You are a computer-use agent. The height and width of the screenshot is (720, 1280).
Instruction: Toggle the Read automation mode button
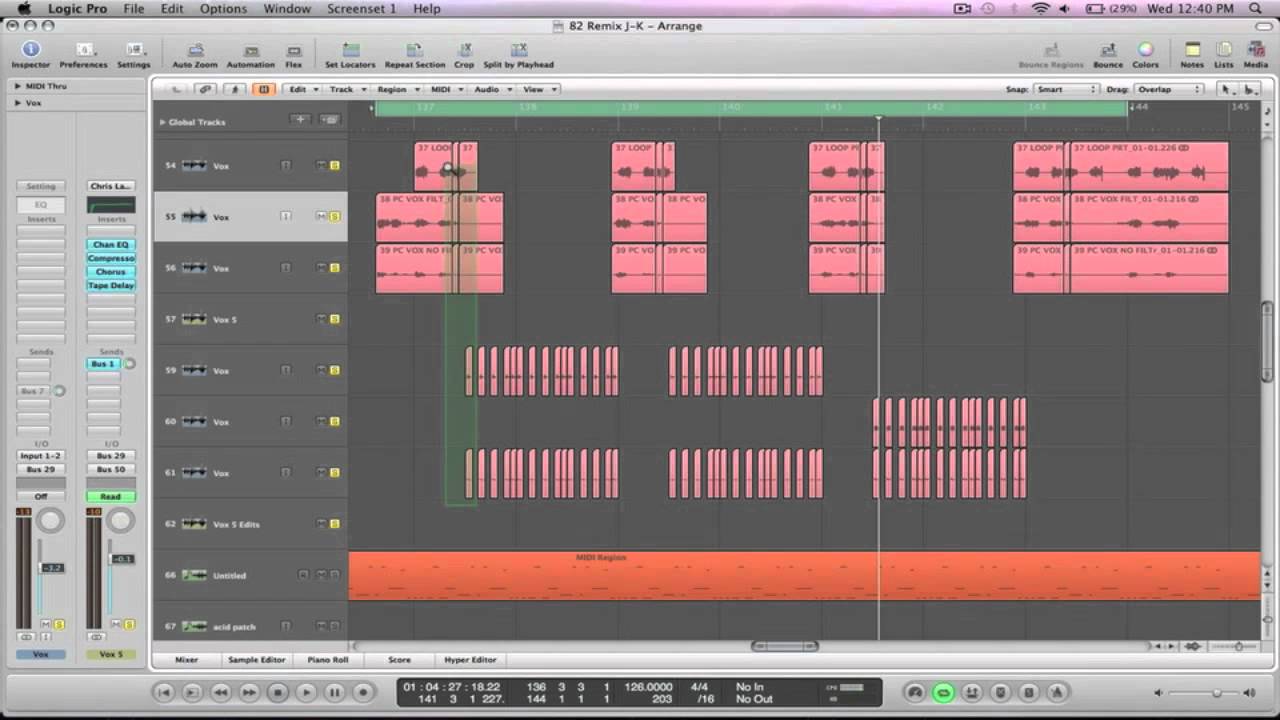pyautogui.click(x=110, y=497)
